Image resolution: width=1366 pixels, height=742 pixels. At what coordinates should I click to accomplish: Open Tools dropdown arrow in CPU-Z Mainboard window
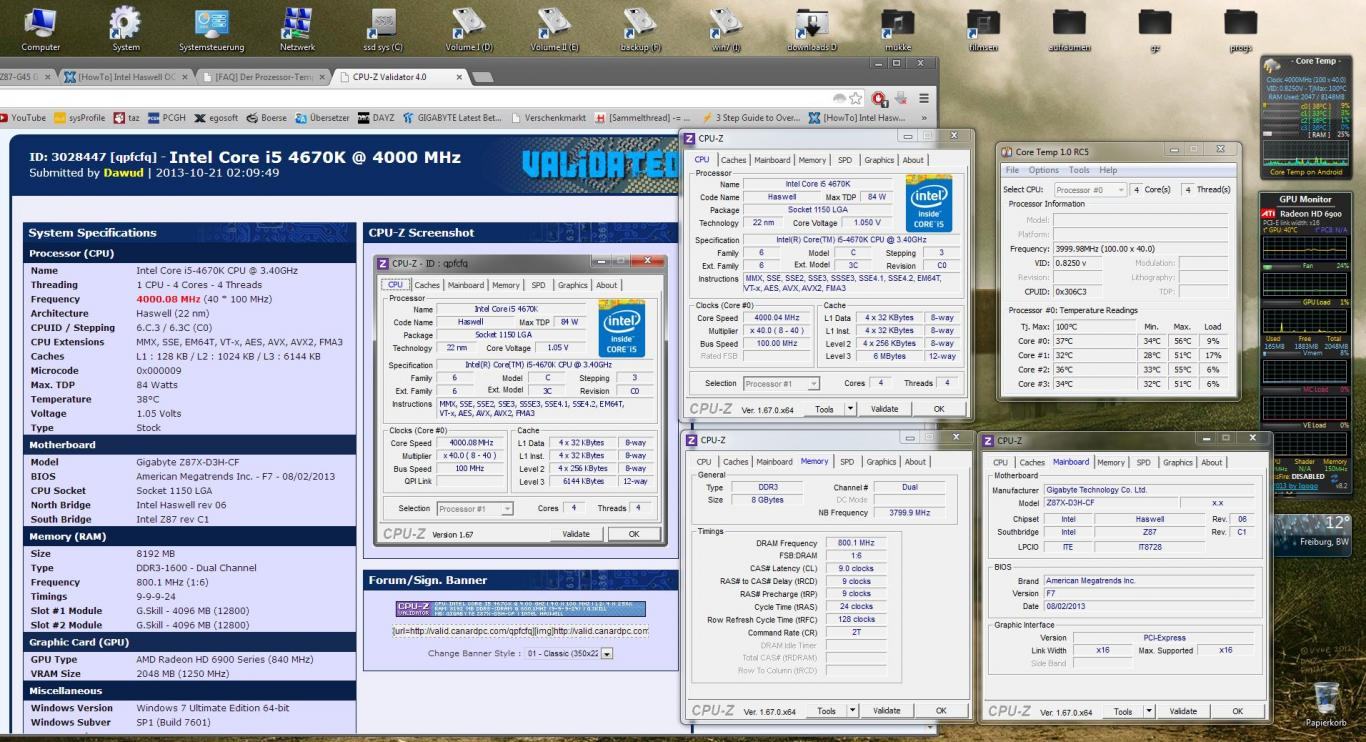[x=1149, y=711]
